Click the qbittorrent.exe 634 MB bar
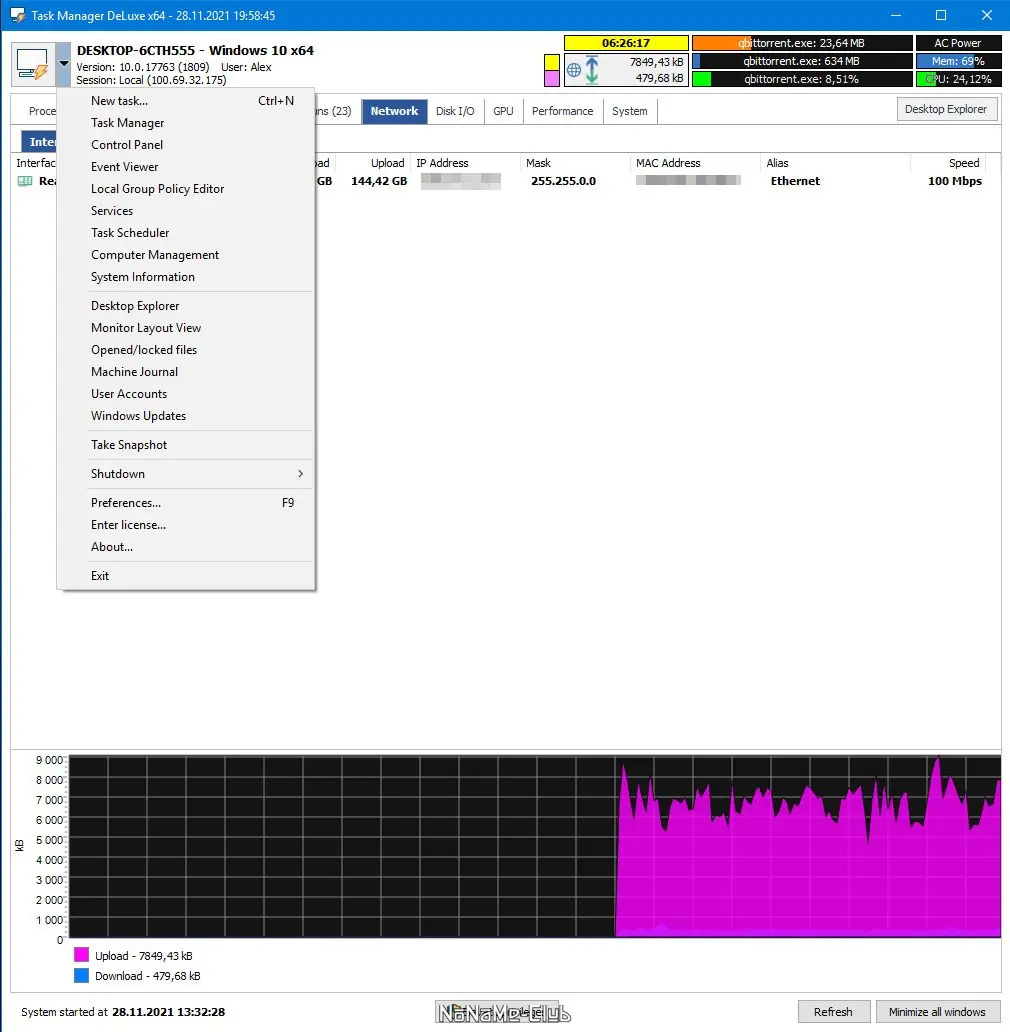Viewport: 1010px width, 1032px height. tap(802, 61)
